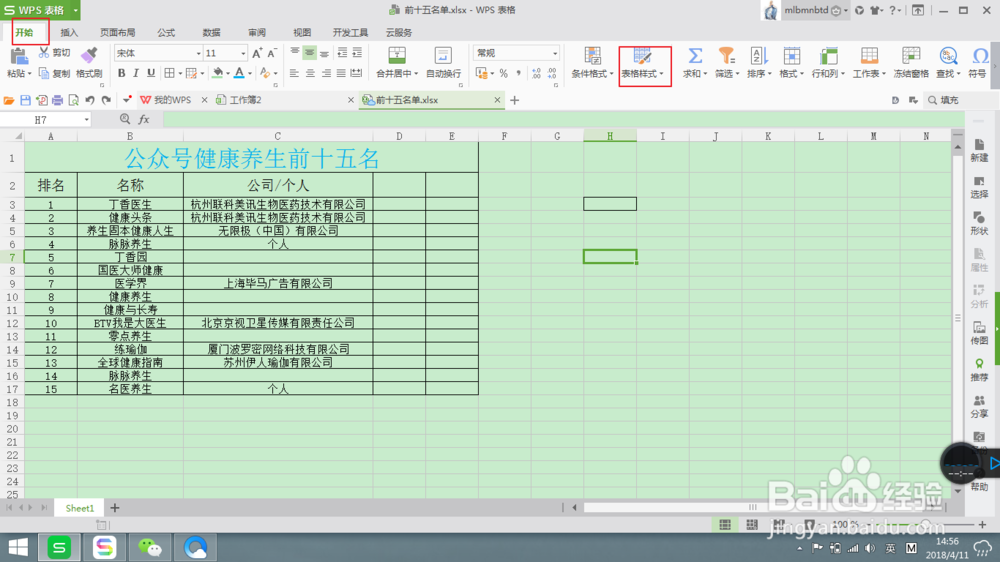The width and height of the screenshot is (1000, 562).
Task: Click the Open folder icon in quick toolbar
Action: pos(9,100)
